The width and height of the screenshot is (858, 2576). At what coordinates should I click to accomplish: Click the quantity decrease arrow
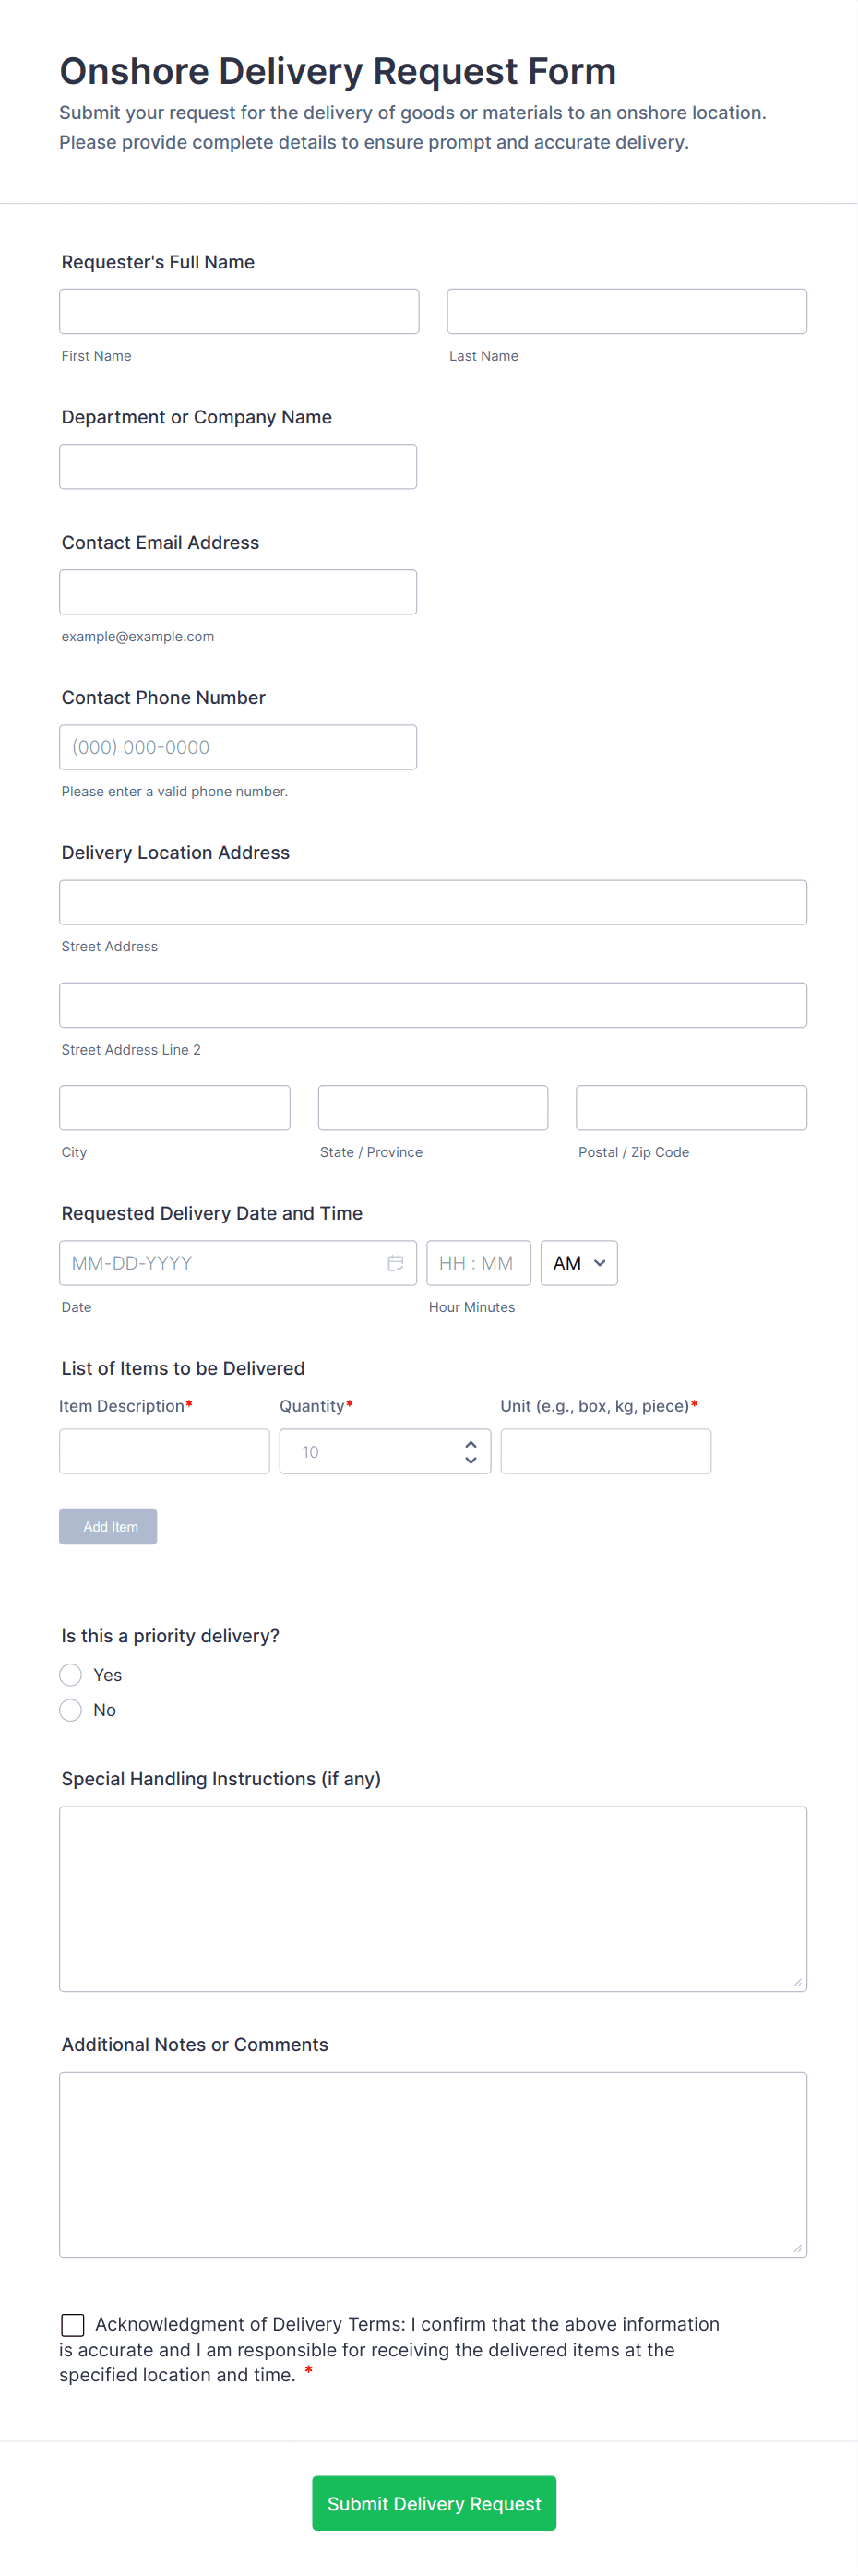pos(470,1460)
